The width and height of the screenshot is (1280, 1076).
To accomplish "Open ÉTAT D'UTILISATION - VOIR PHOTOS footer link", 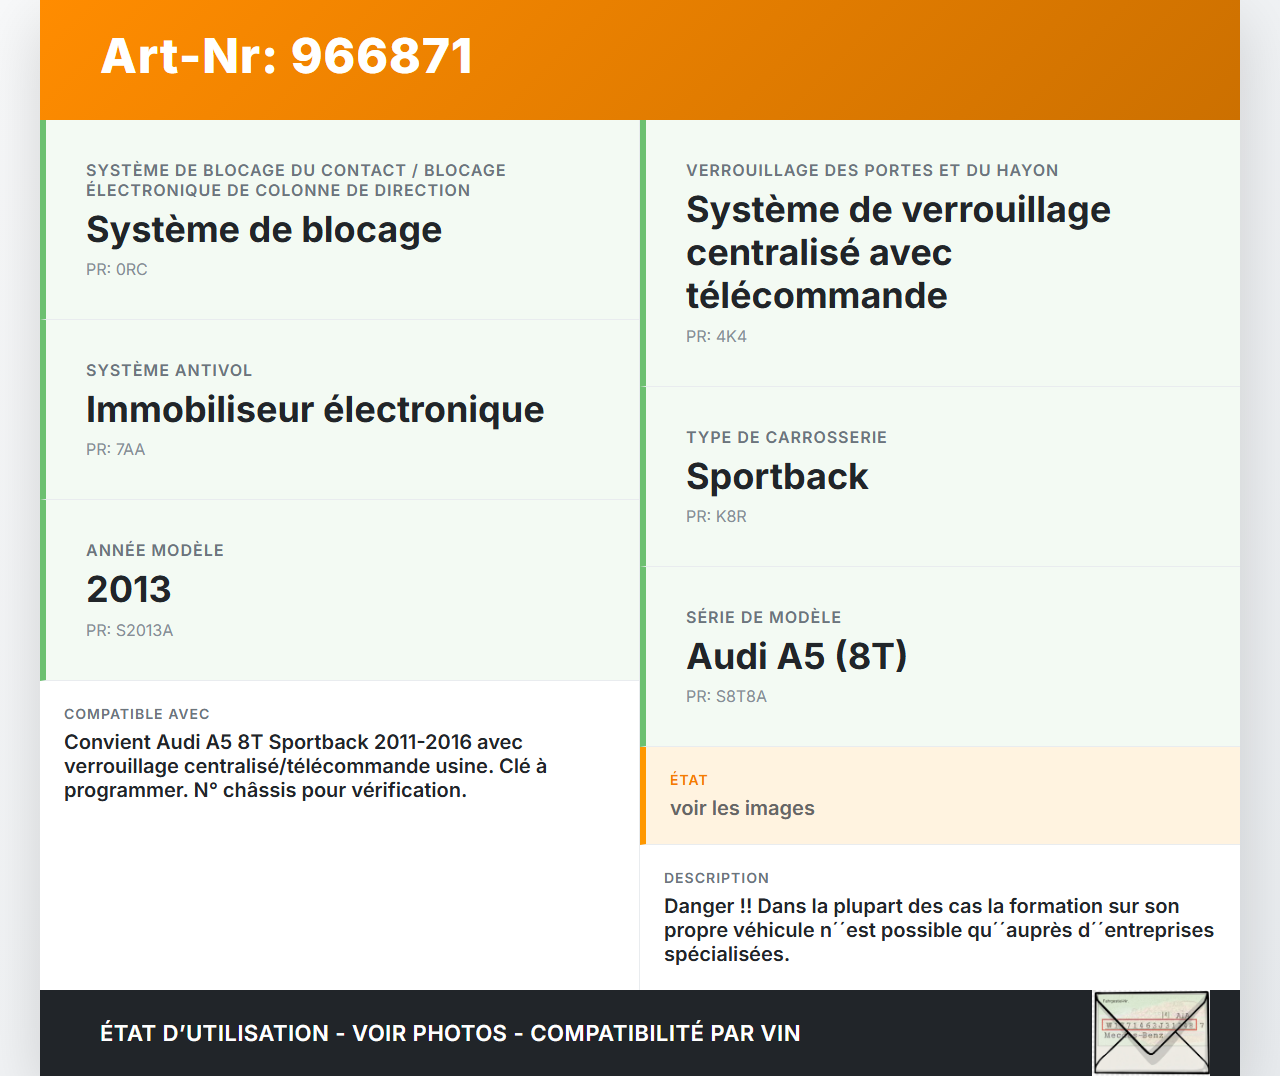I will [x=450, y=1033].
